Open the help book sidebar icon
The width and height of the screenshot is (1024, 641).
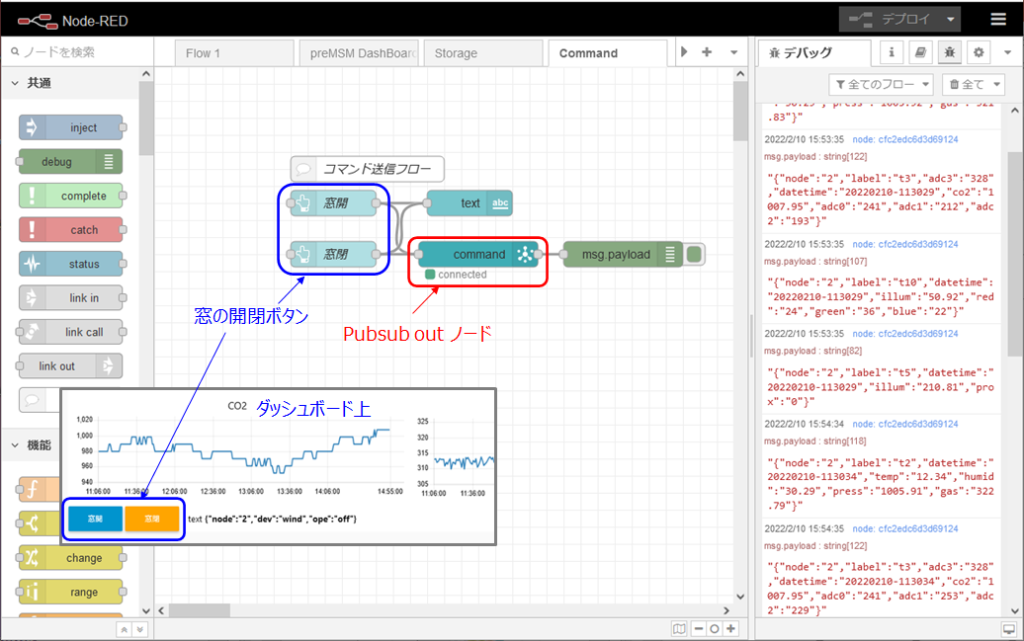921,53
